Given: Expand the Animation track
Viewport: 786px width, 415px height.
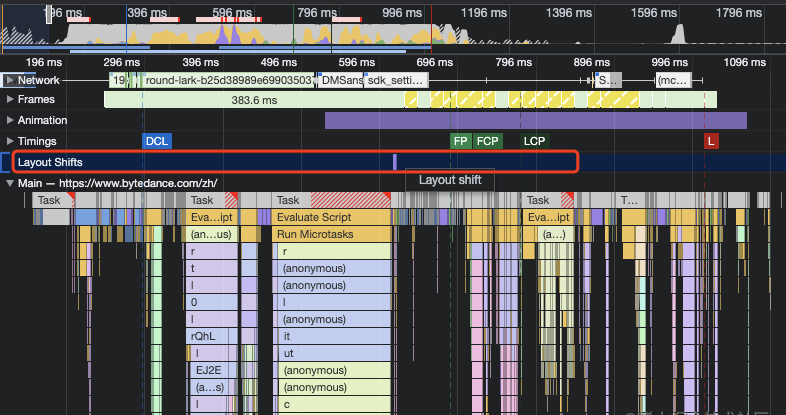Looking at the screenshot, I should 10,120.
